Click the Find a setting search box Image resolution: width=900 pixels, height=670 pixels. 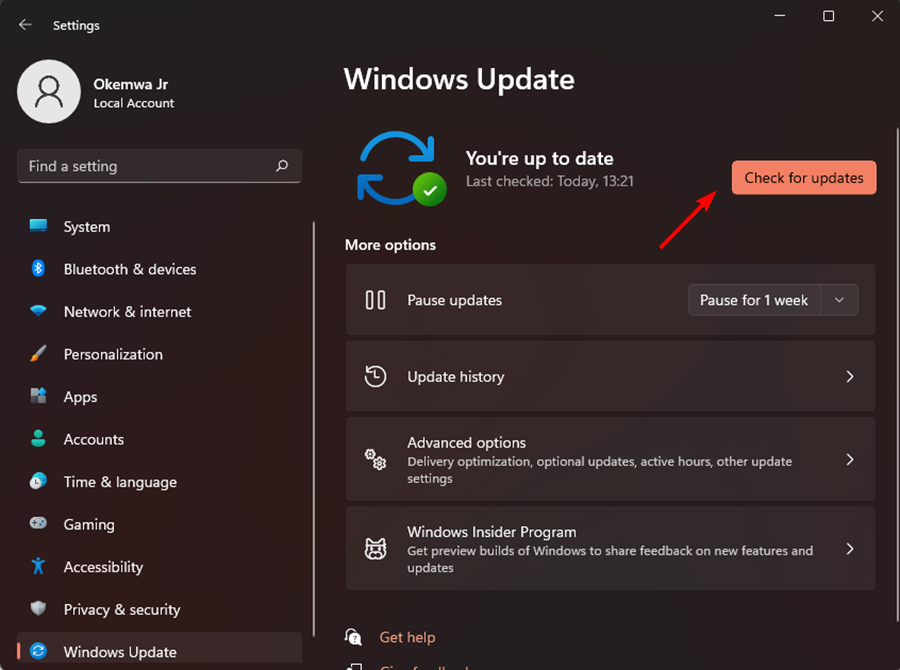point(159,166)
